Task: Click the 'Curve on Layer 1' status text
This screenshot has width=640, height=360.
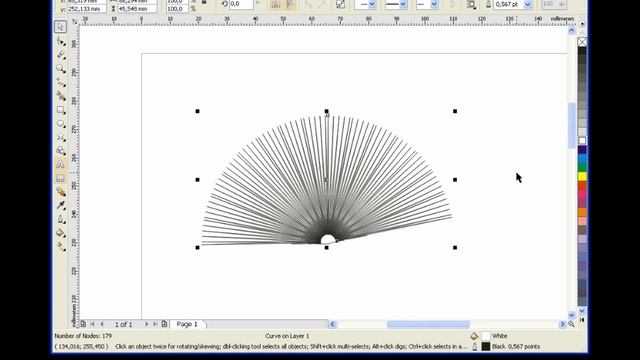Action: click(x=287, y=336)
